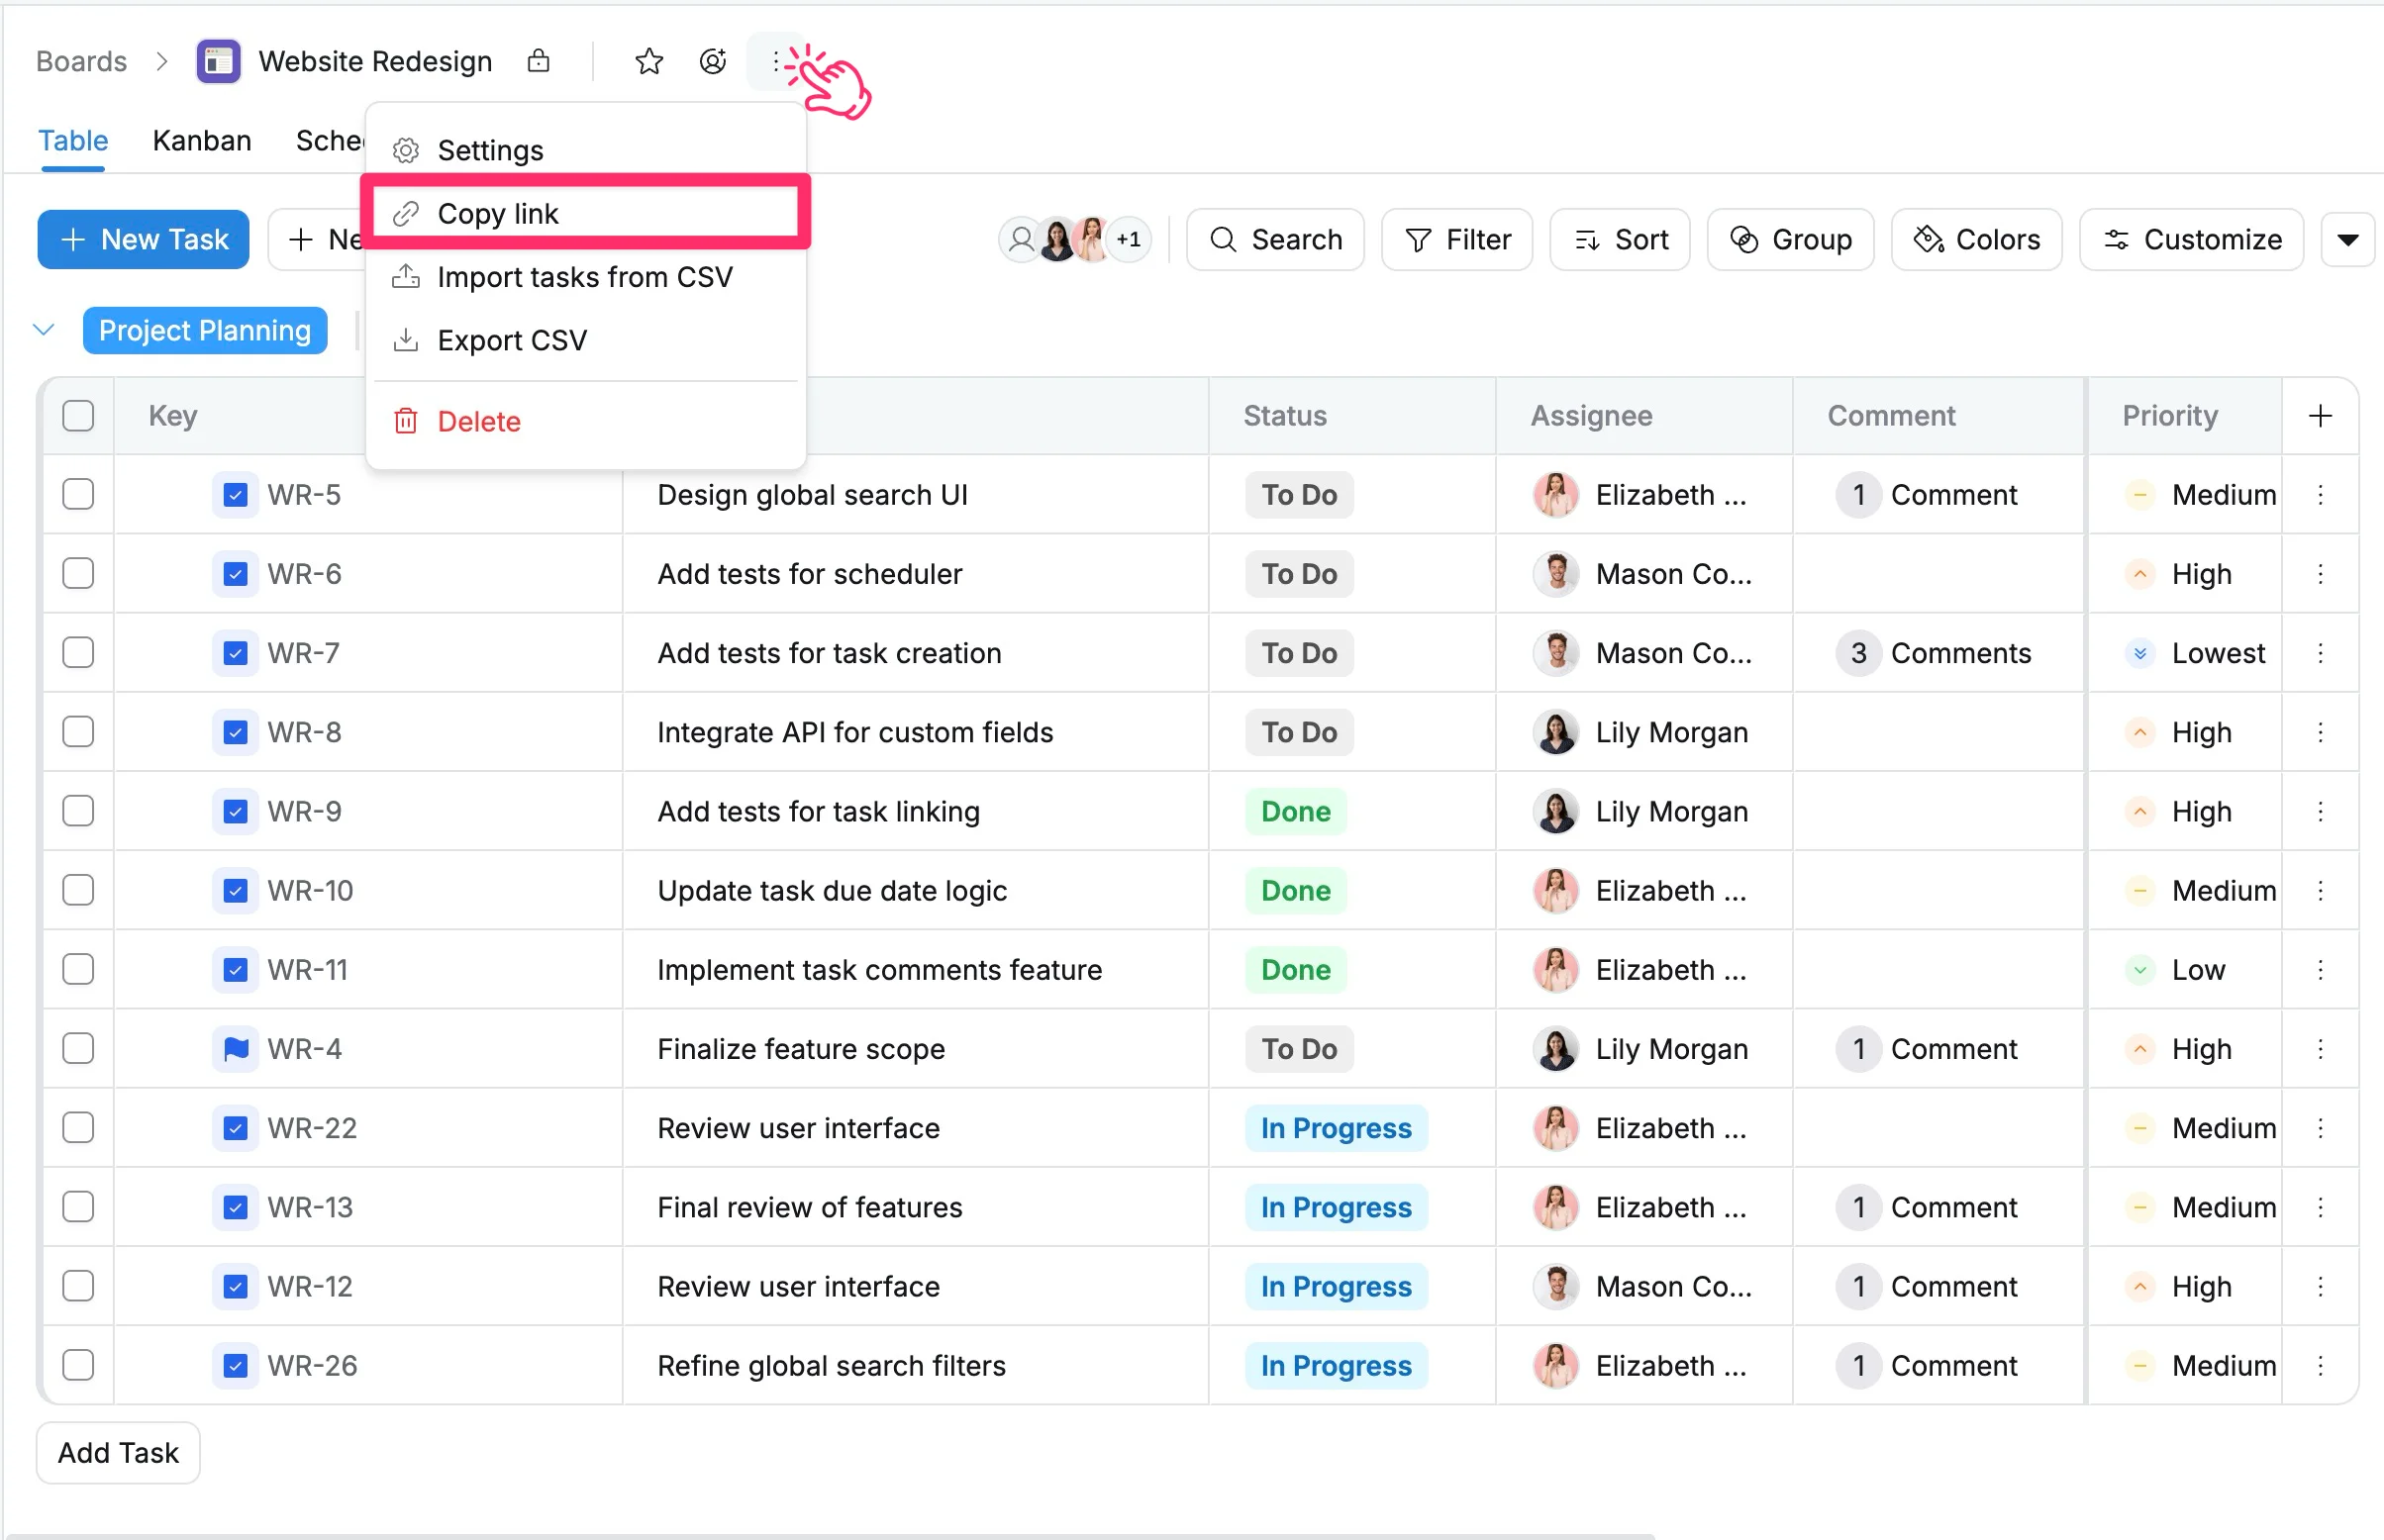Click Lily Morgan's avatar in WR-8 row
The height and width of the screenshot is (1540, 2384).
coord(1556,732)
